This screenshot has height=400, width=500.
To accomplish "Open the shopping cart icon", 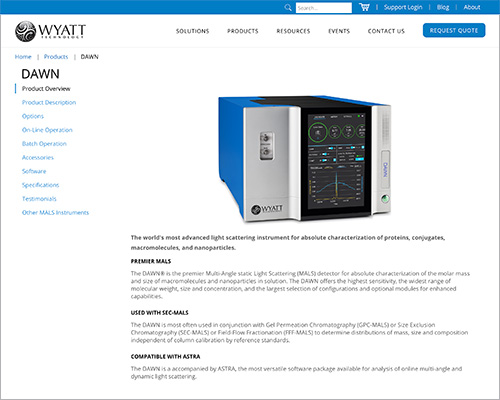I will [364, 7].
